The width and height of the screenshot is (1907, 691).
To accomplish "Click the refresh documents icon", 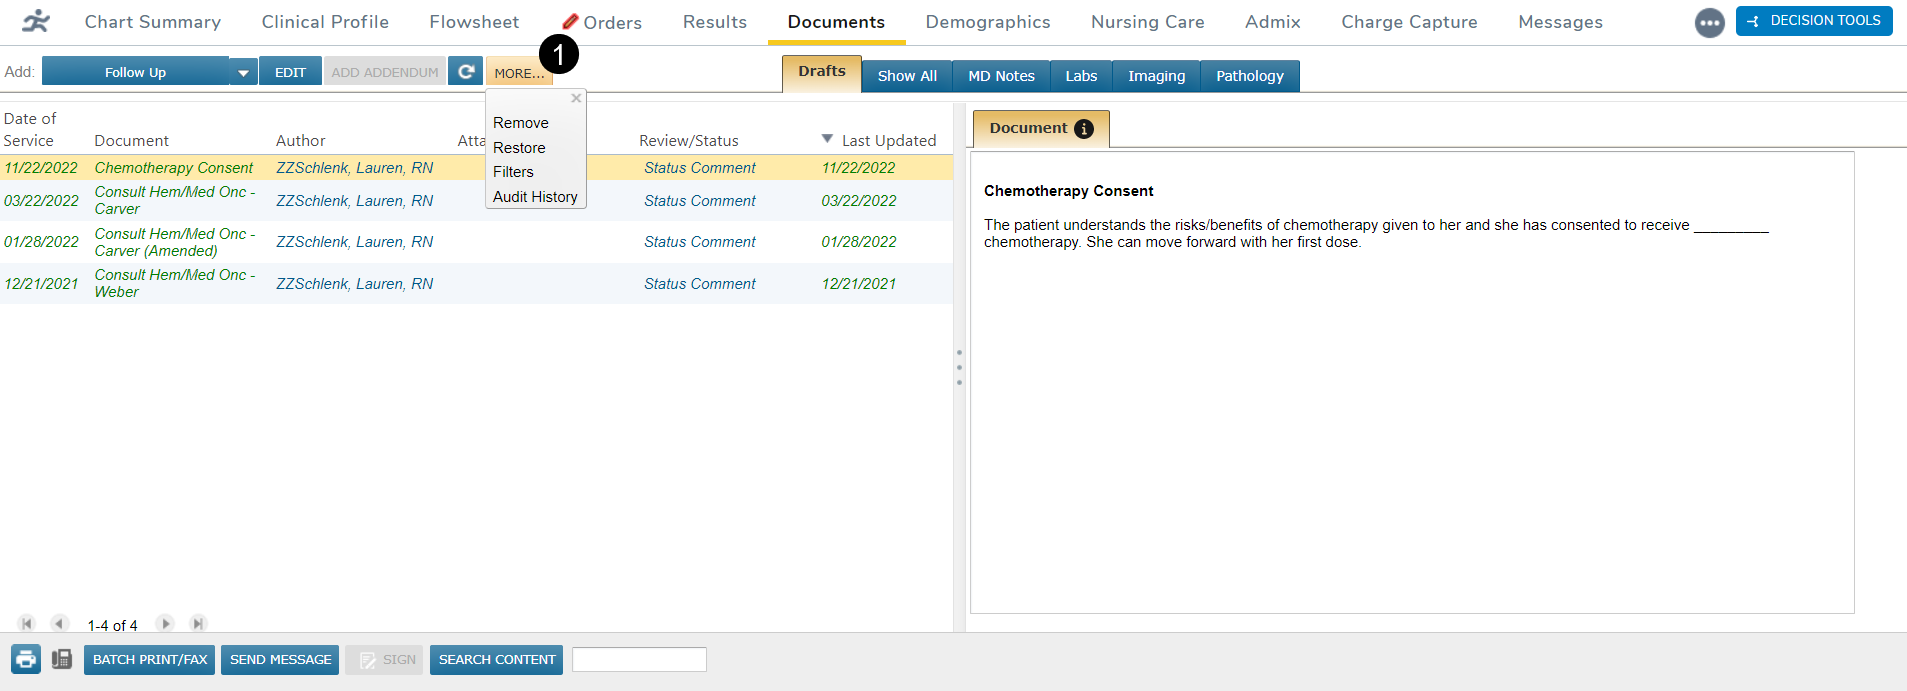I will click(465, 72).
